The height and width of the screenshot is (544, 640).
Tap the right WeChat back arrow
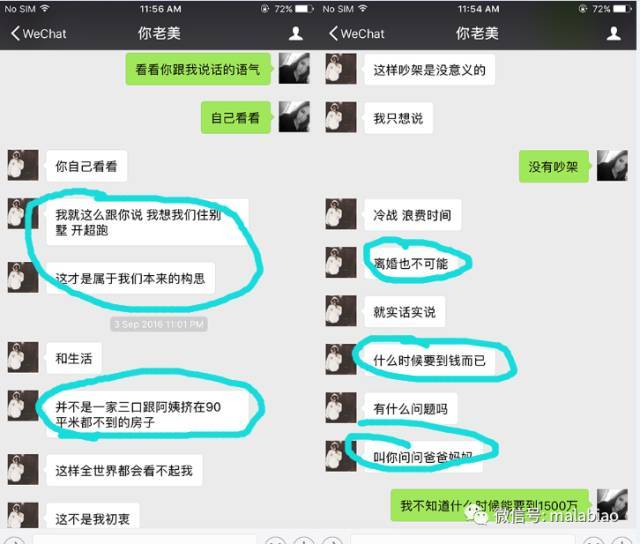tap(333, 33)
